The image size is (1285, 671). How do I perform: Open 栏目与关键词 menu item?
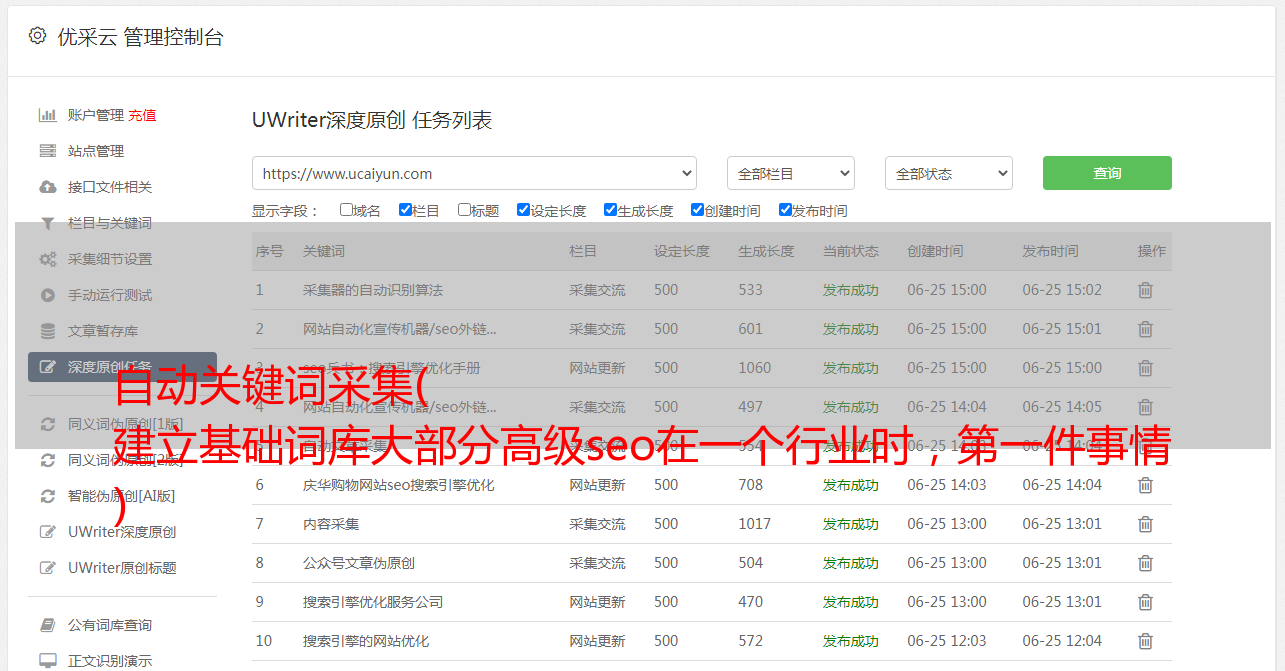click(110, 223)
